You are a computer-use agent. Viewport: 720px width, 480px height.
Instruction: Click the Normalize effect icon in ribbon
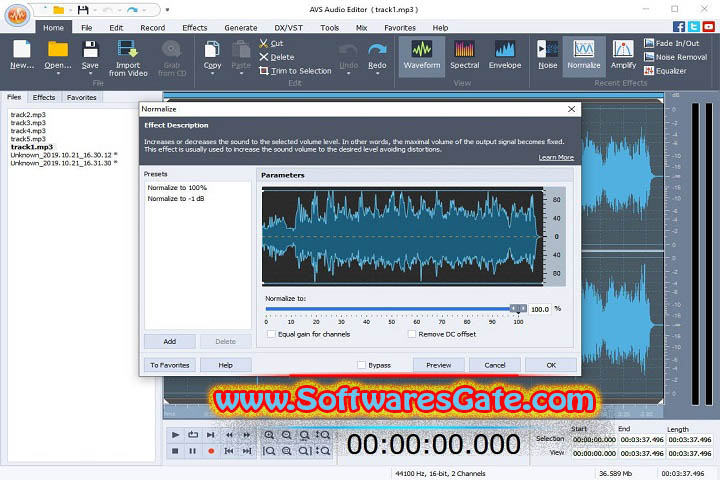(584, 49)
